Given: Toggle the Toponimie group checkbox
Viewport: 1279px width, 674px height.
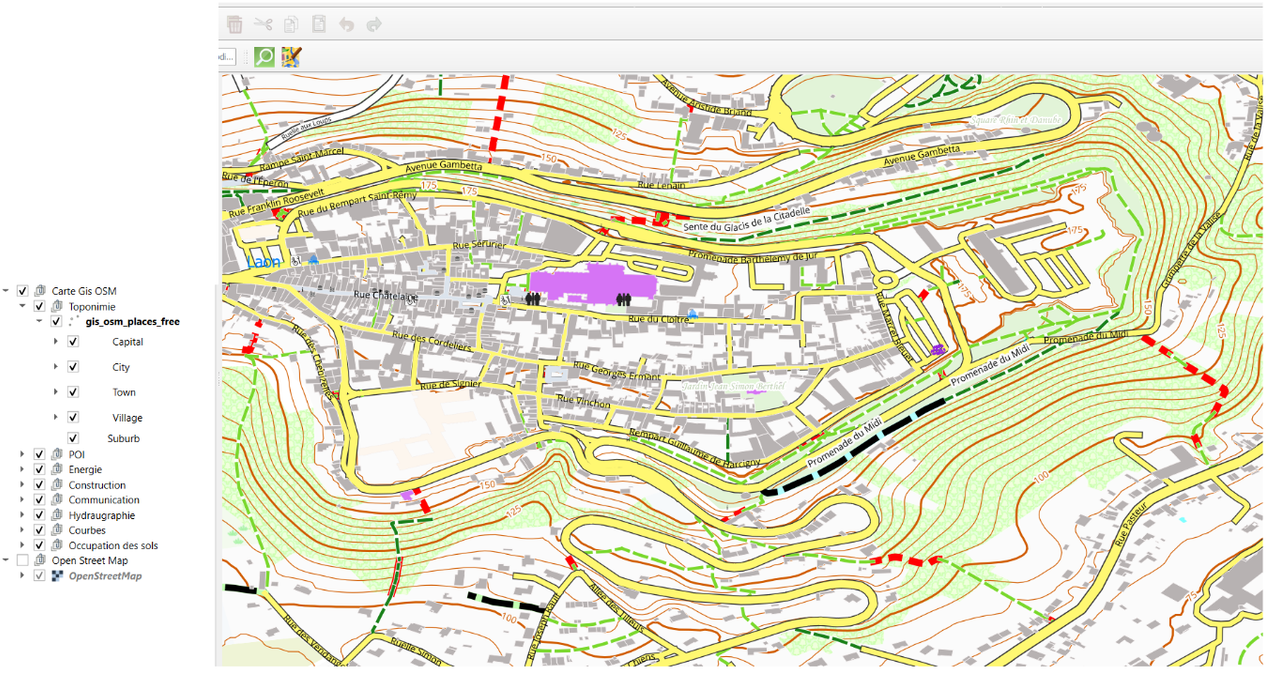Looking at the screenshot, I should tap(39, 307).
